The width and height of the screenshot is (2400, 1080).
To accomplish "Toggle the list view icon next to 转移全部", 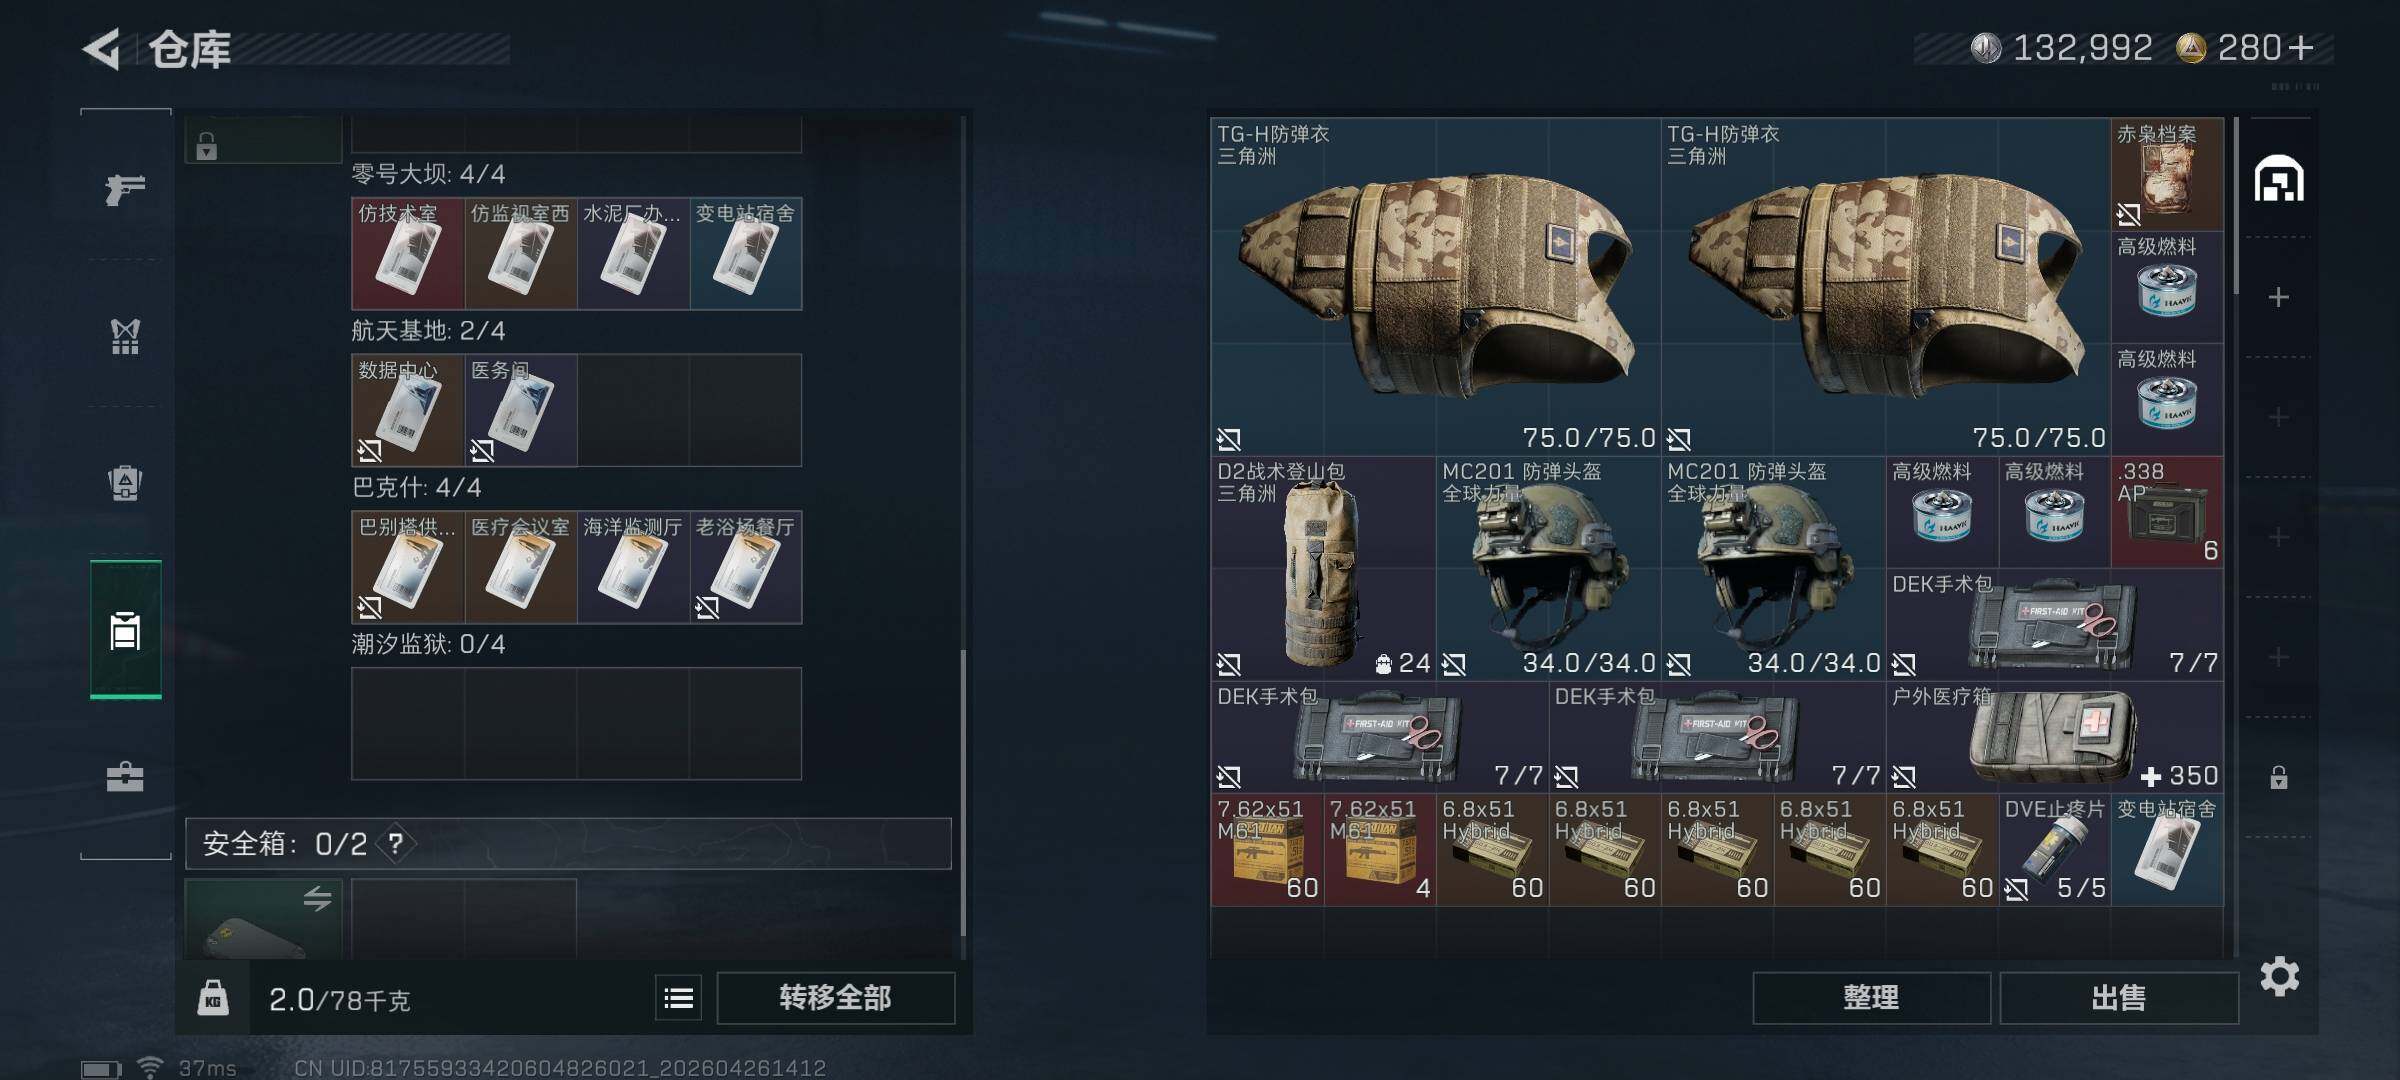I will coord(679,998).
